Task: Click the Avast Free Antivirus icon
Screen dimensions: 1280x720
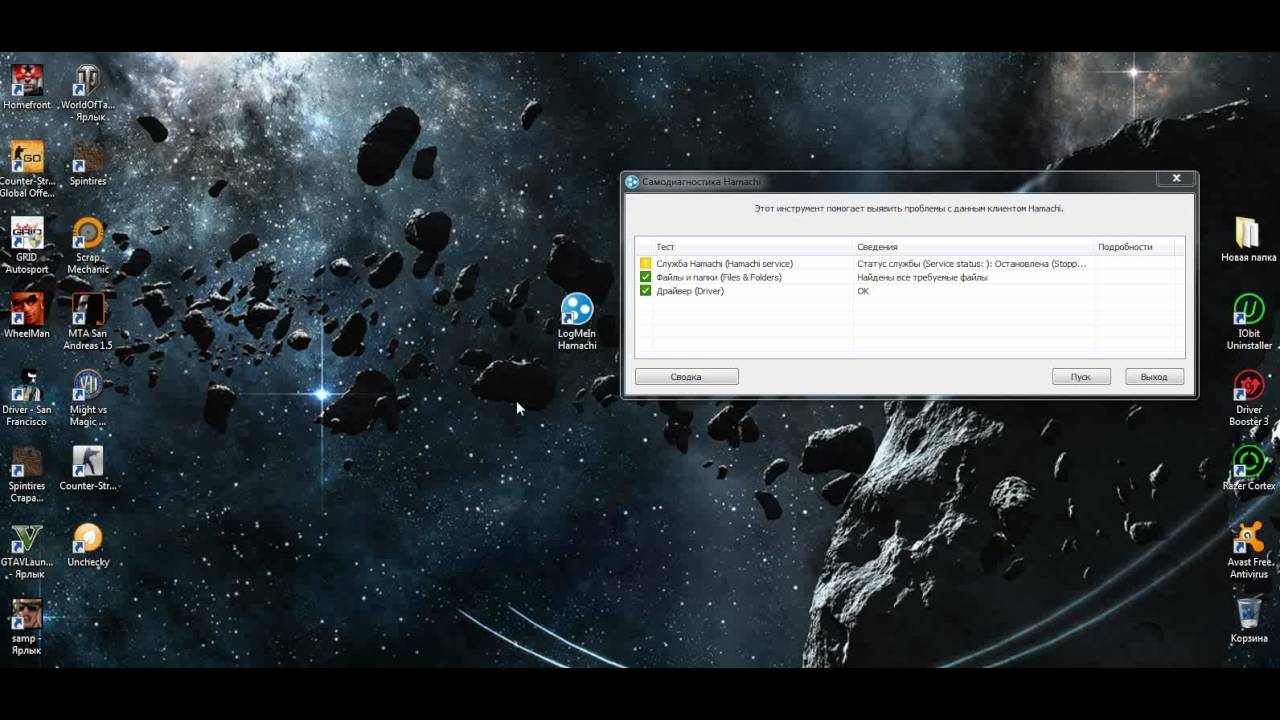Action: point(1249,549)
